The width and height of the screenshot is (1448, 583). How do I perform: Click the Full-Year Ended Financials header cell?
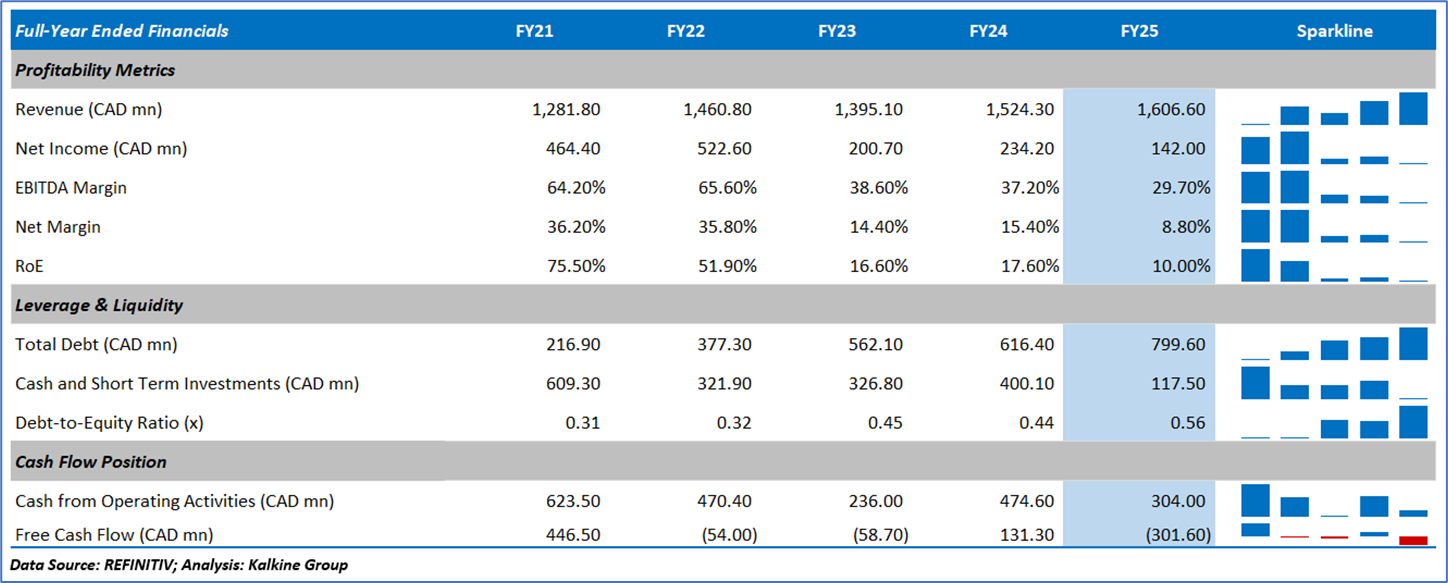pyautogui.click(x=122, y=31)
